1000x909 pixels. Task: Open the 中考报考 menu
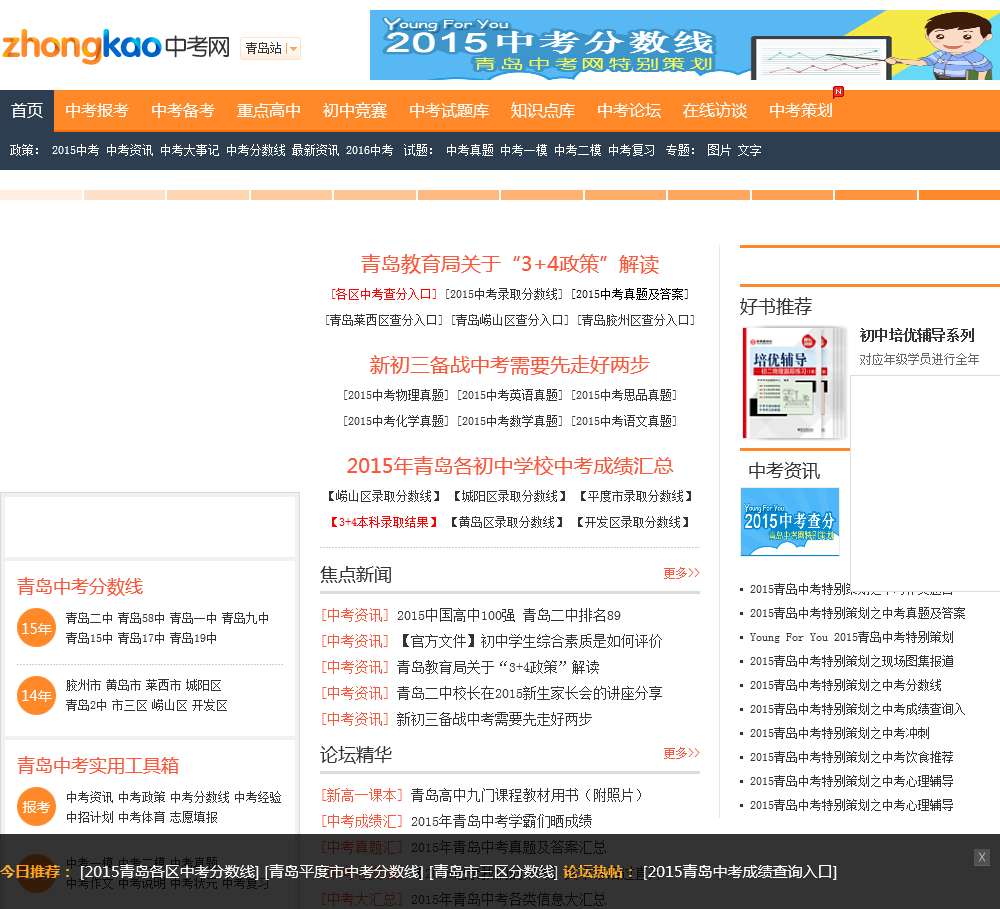[97, 110]
